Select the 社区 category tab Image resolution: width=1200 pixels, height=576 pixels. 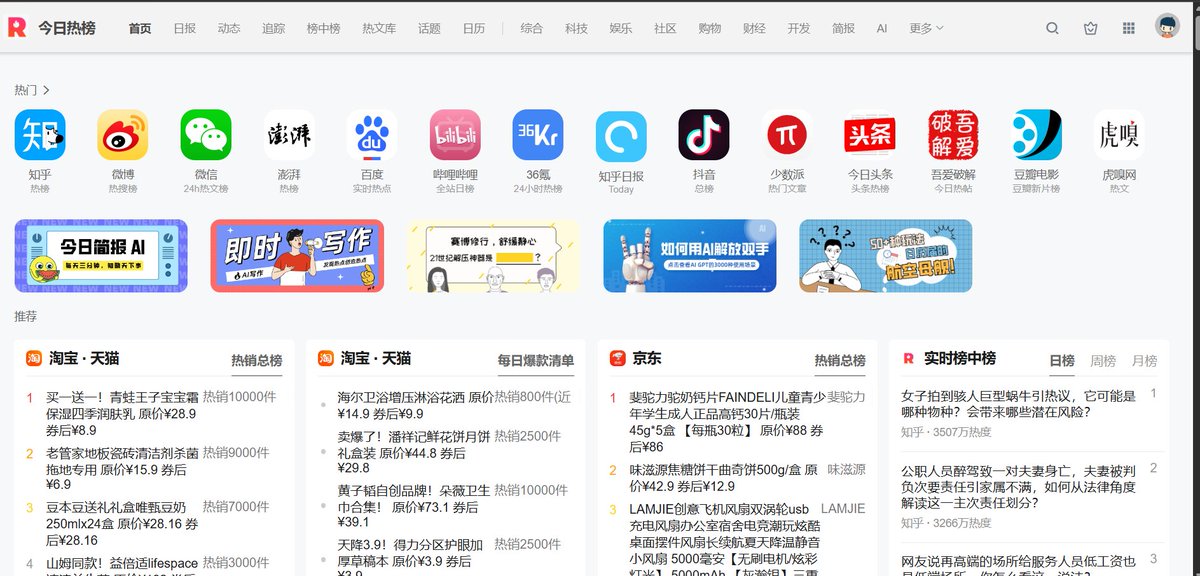[665, 28]
